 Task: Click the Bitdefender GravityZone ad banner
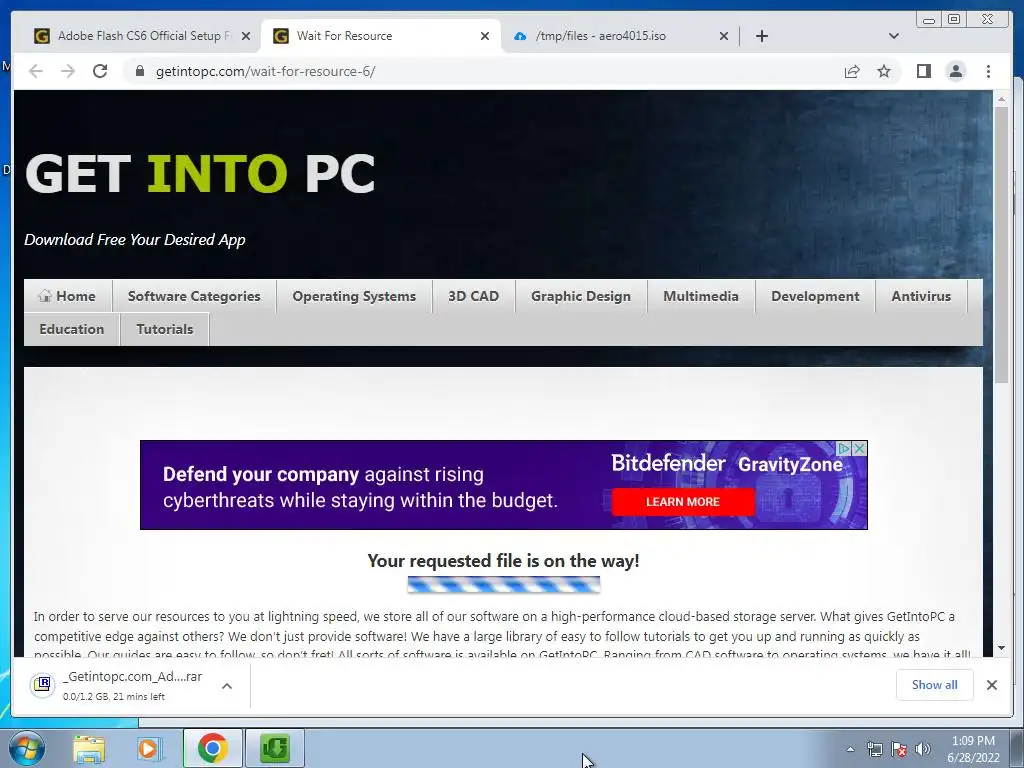point(504,485)
